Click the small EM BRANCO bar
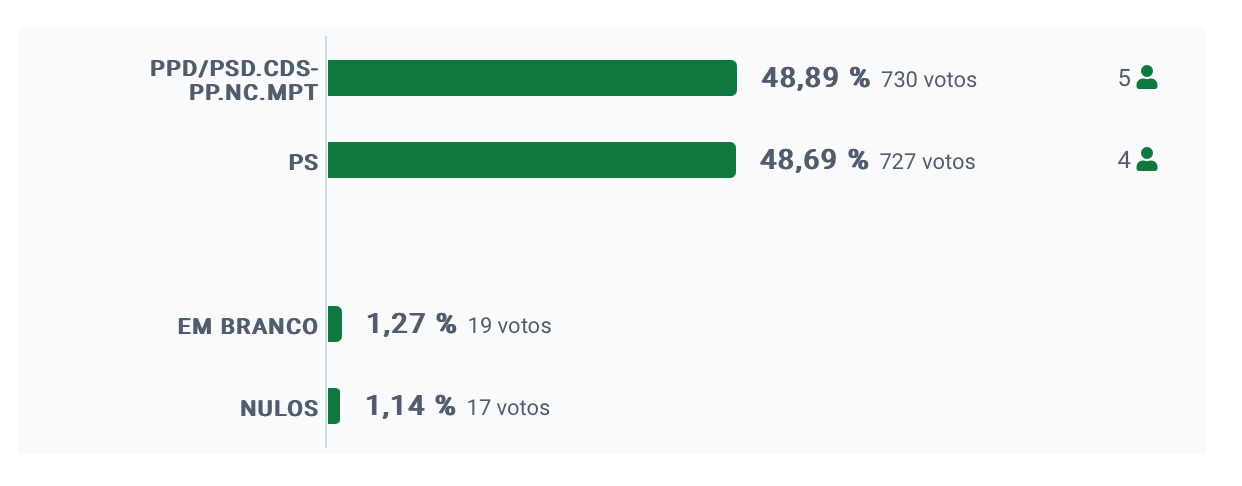Screen dimensions: 1242x486 335,324
